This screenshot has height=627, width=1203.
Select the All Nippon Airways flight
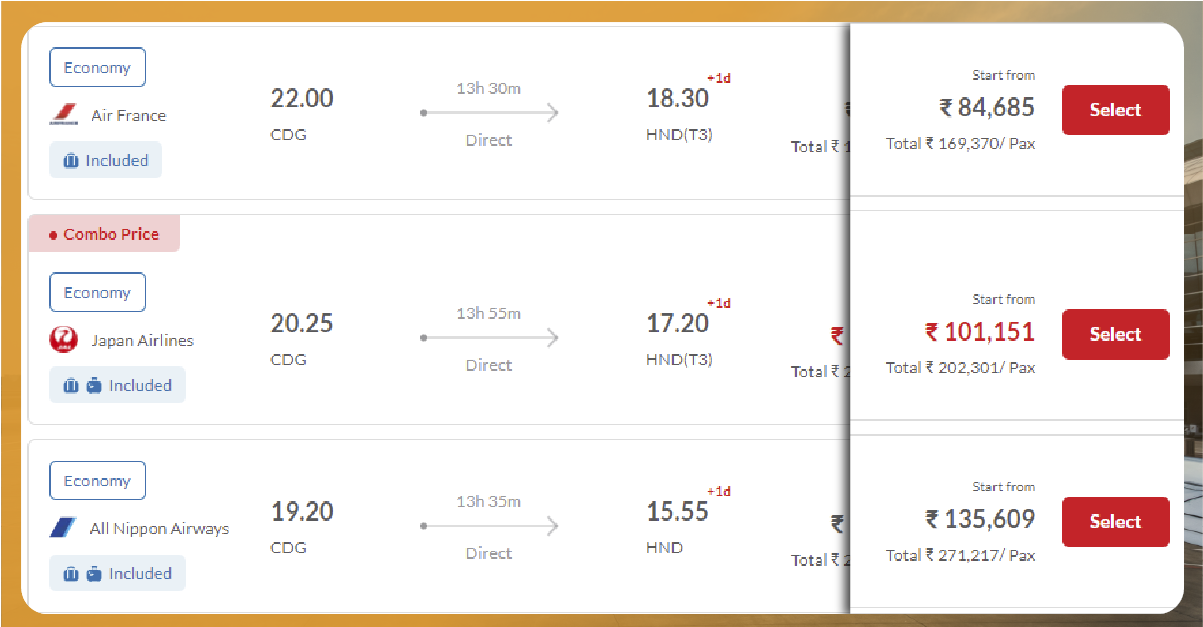tap(1115, 521)
